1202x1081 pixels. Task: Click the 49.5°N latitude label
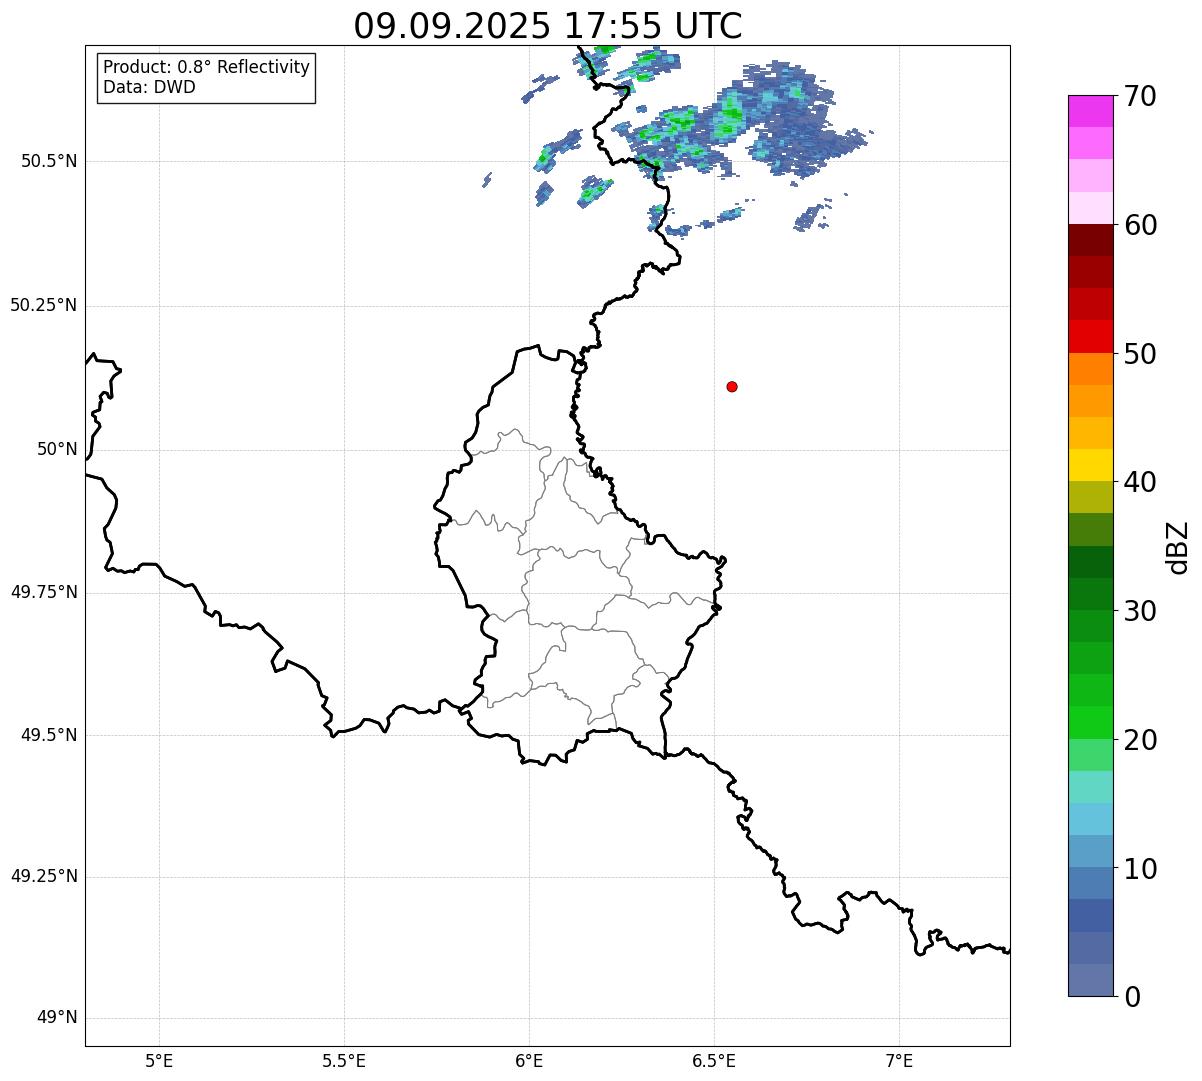(x=49, y=735)
